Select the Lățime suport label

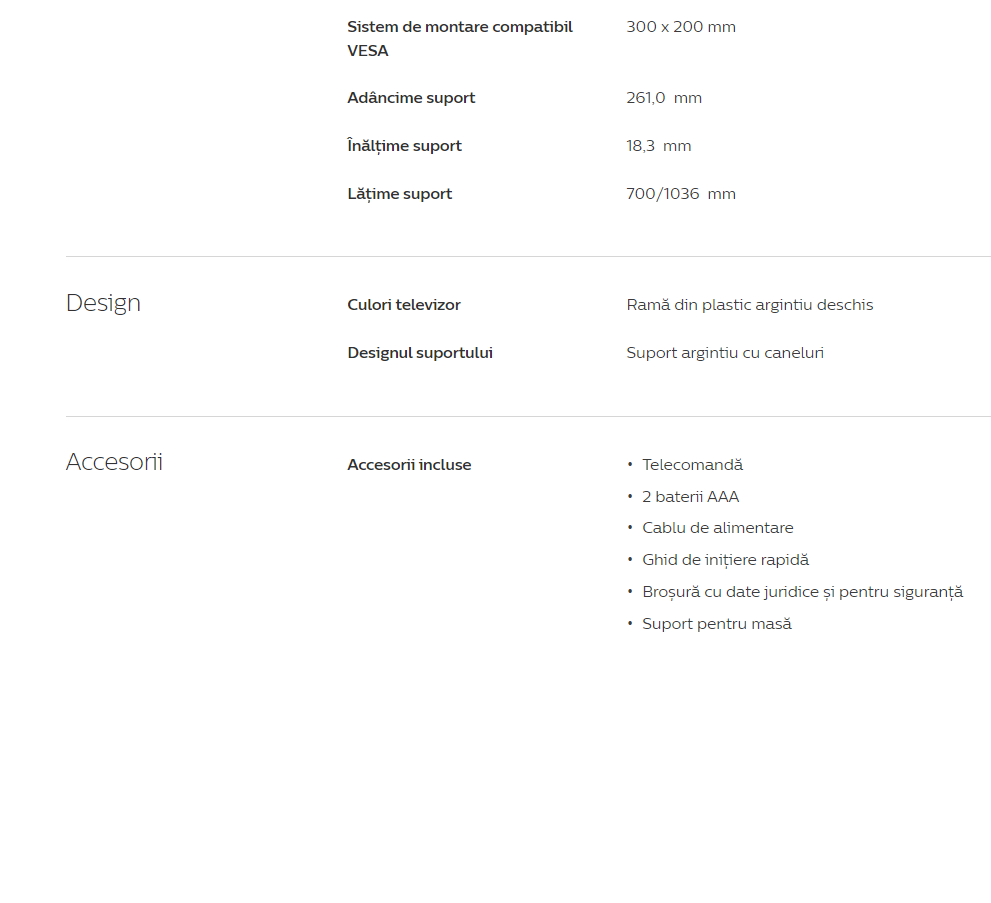pyautogui.click(x=399, y=194)
